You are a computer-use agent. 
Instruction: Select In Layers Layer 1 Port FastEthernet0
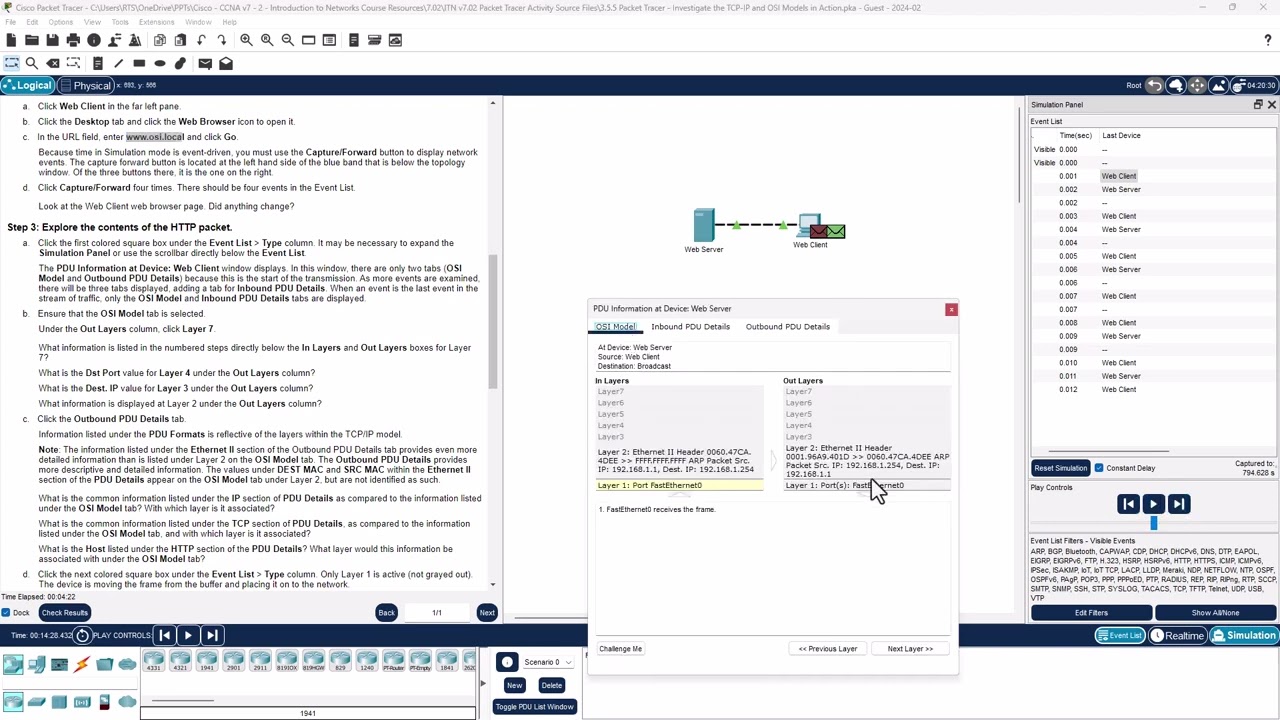coord(679,486)
